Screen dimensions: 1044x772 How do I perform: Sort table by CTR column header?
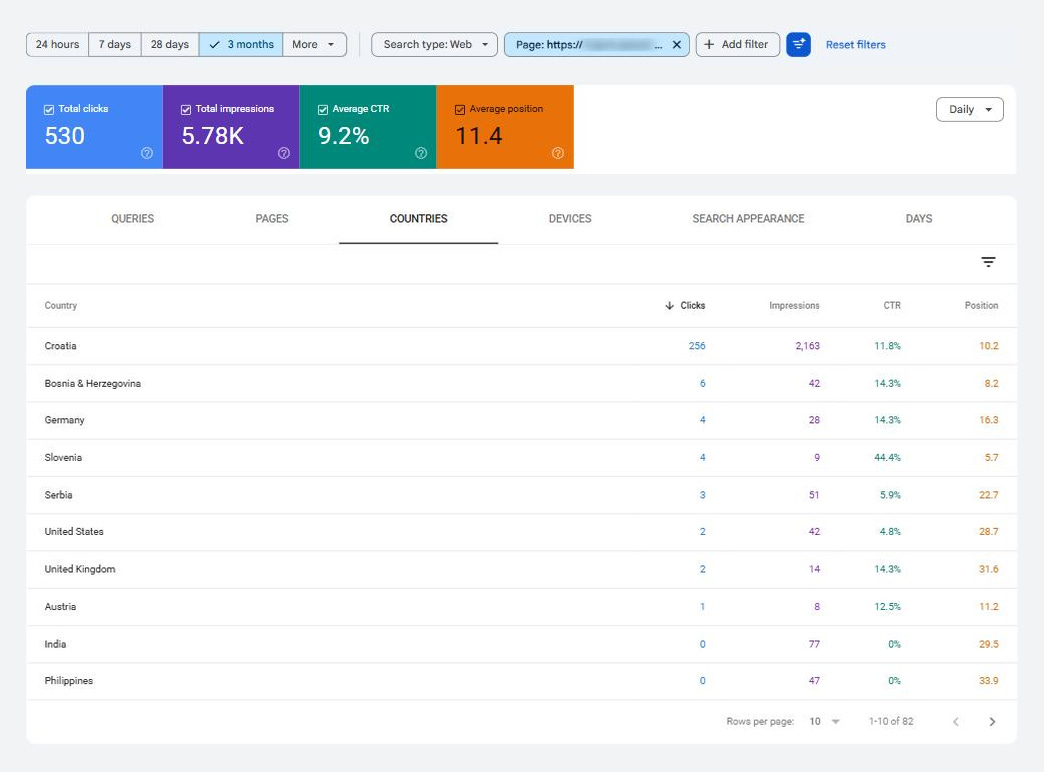pyautogui.click(x=892, y=306)
